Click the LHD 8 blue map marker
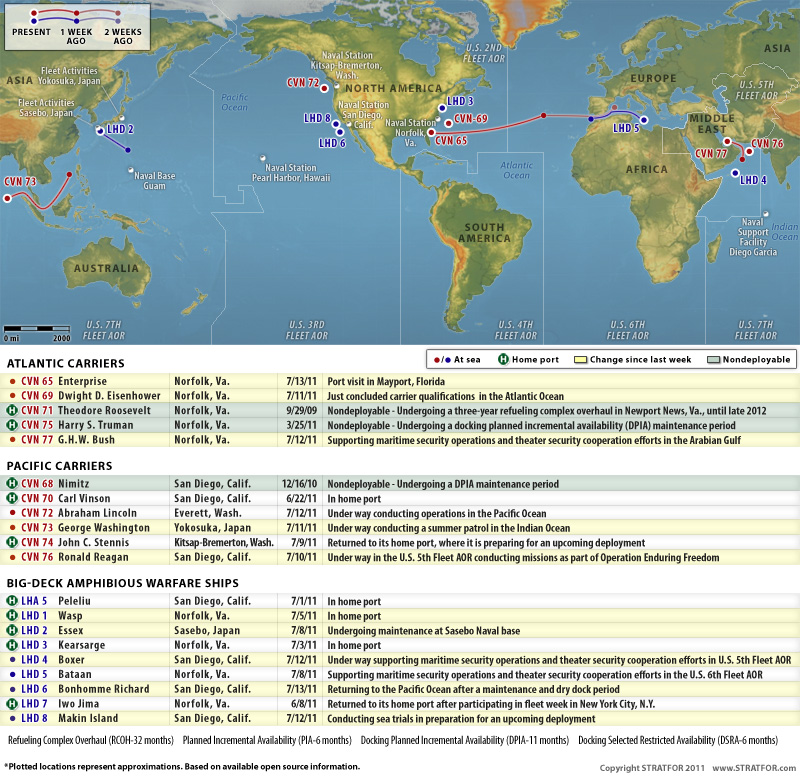 (x=336, y=124)
